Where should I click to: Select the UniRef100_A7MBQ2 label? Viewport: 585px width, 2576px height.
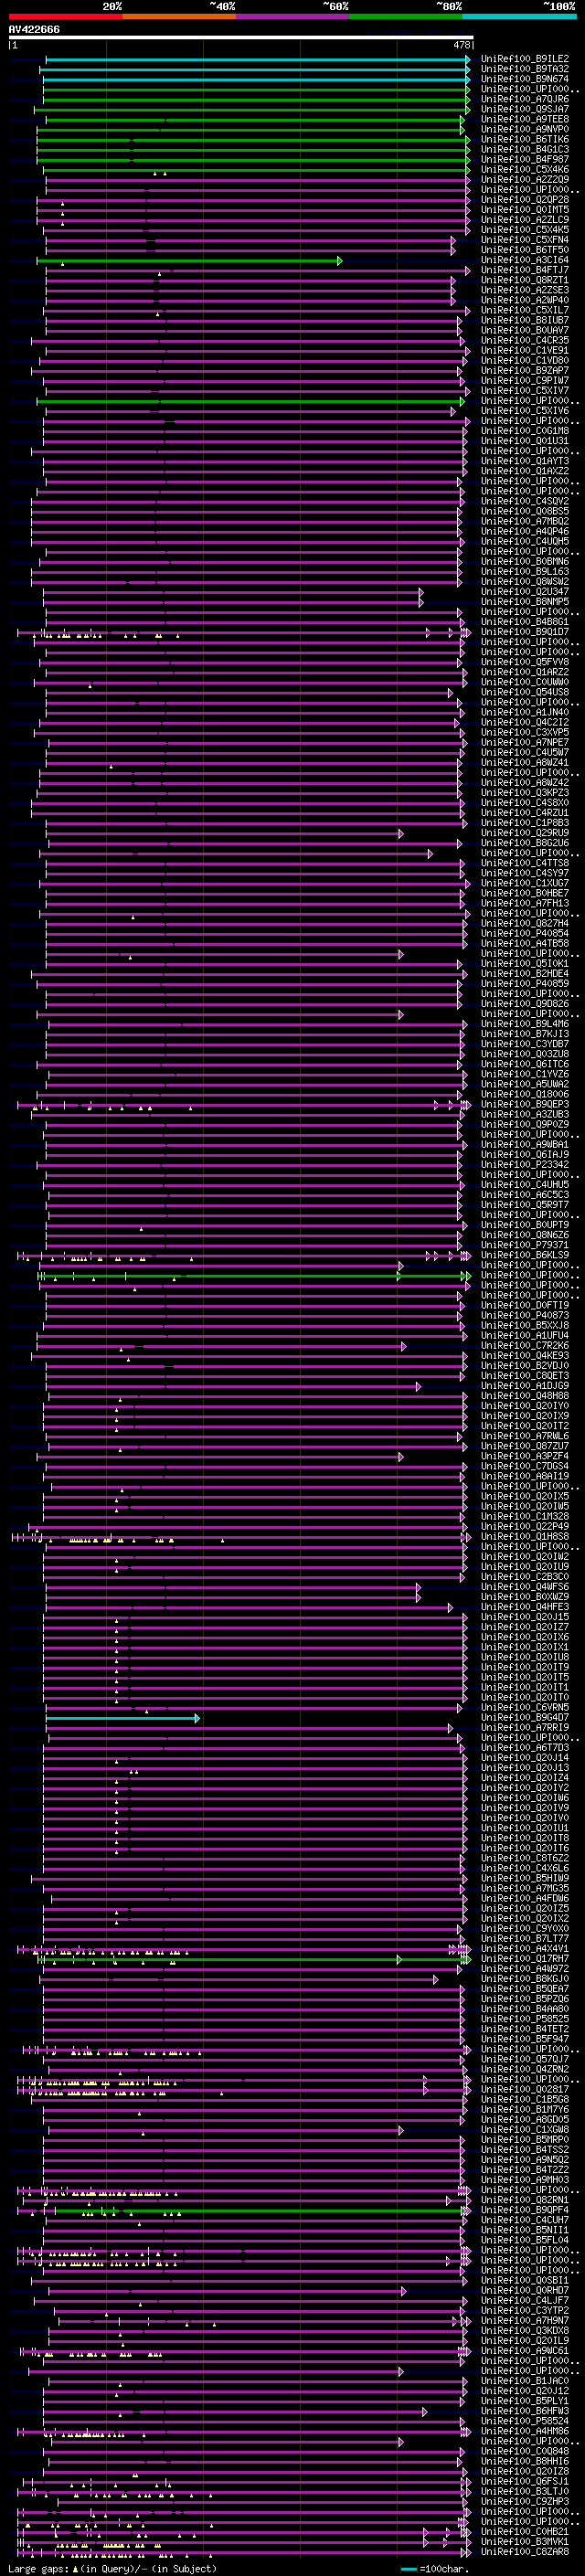525,521
